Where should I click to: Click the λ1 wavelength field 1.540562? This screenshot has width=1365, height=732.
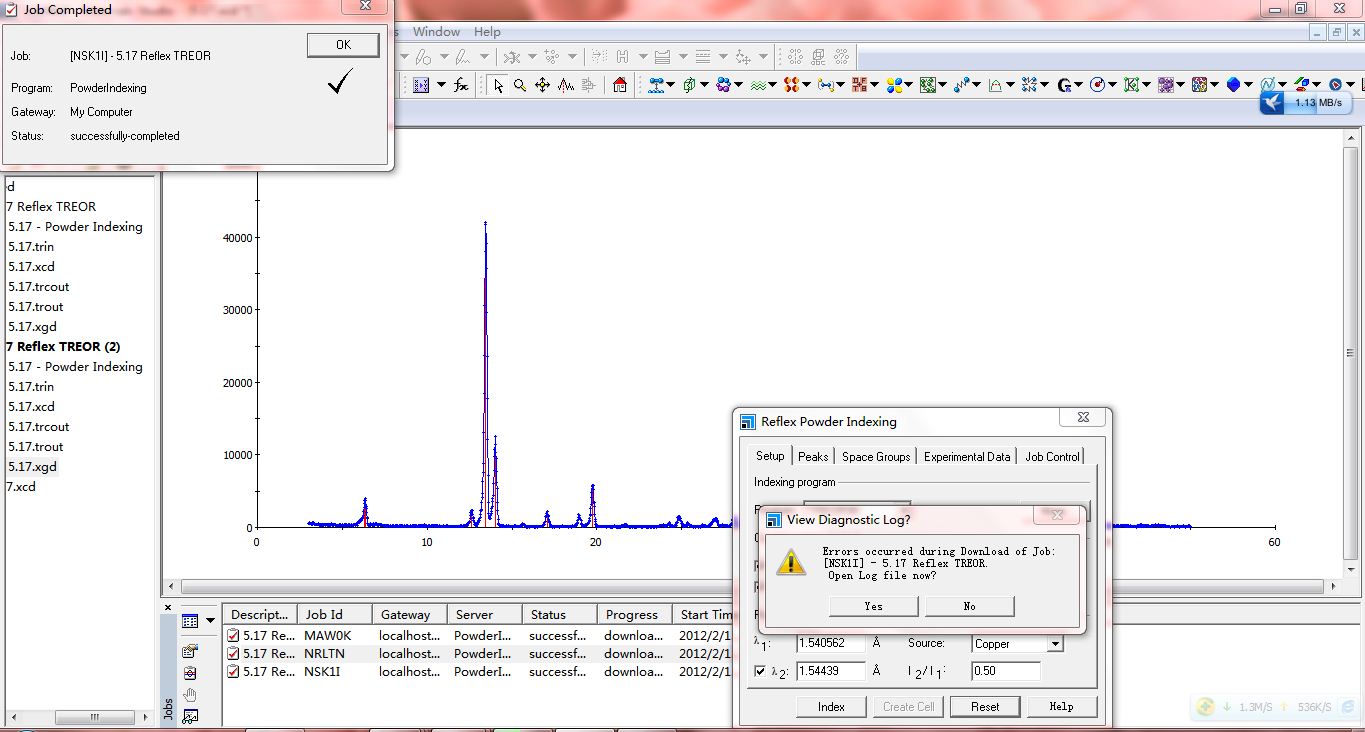(x=831, y=644)
